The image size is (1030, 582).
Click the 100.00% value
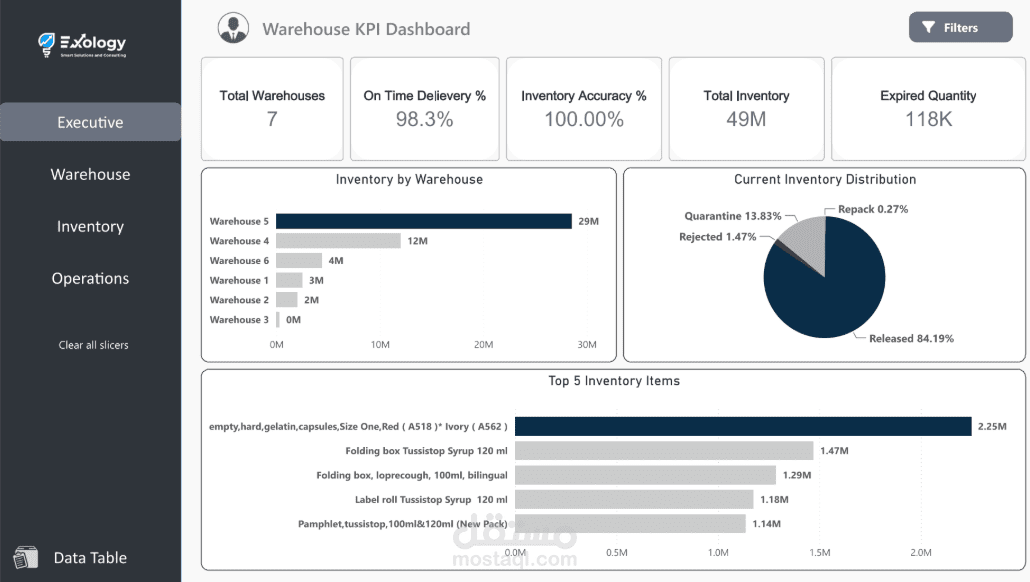tap(584, 119)
